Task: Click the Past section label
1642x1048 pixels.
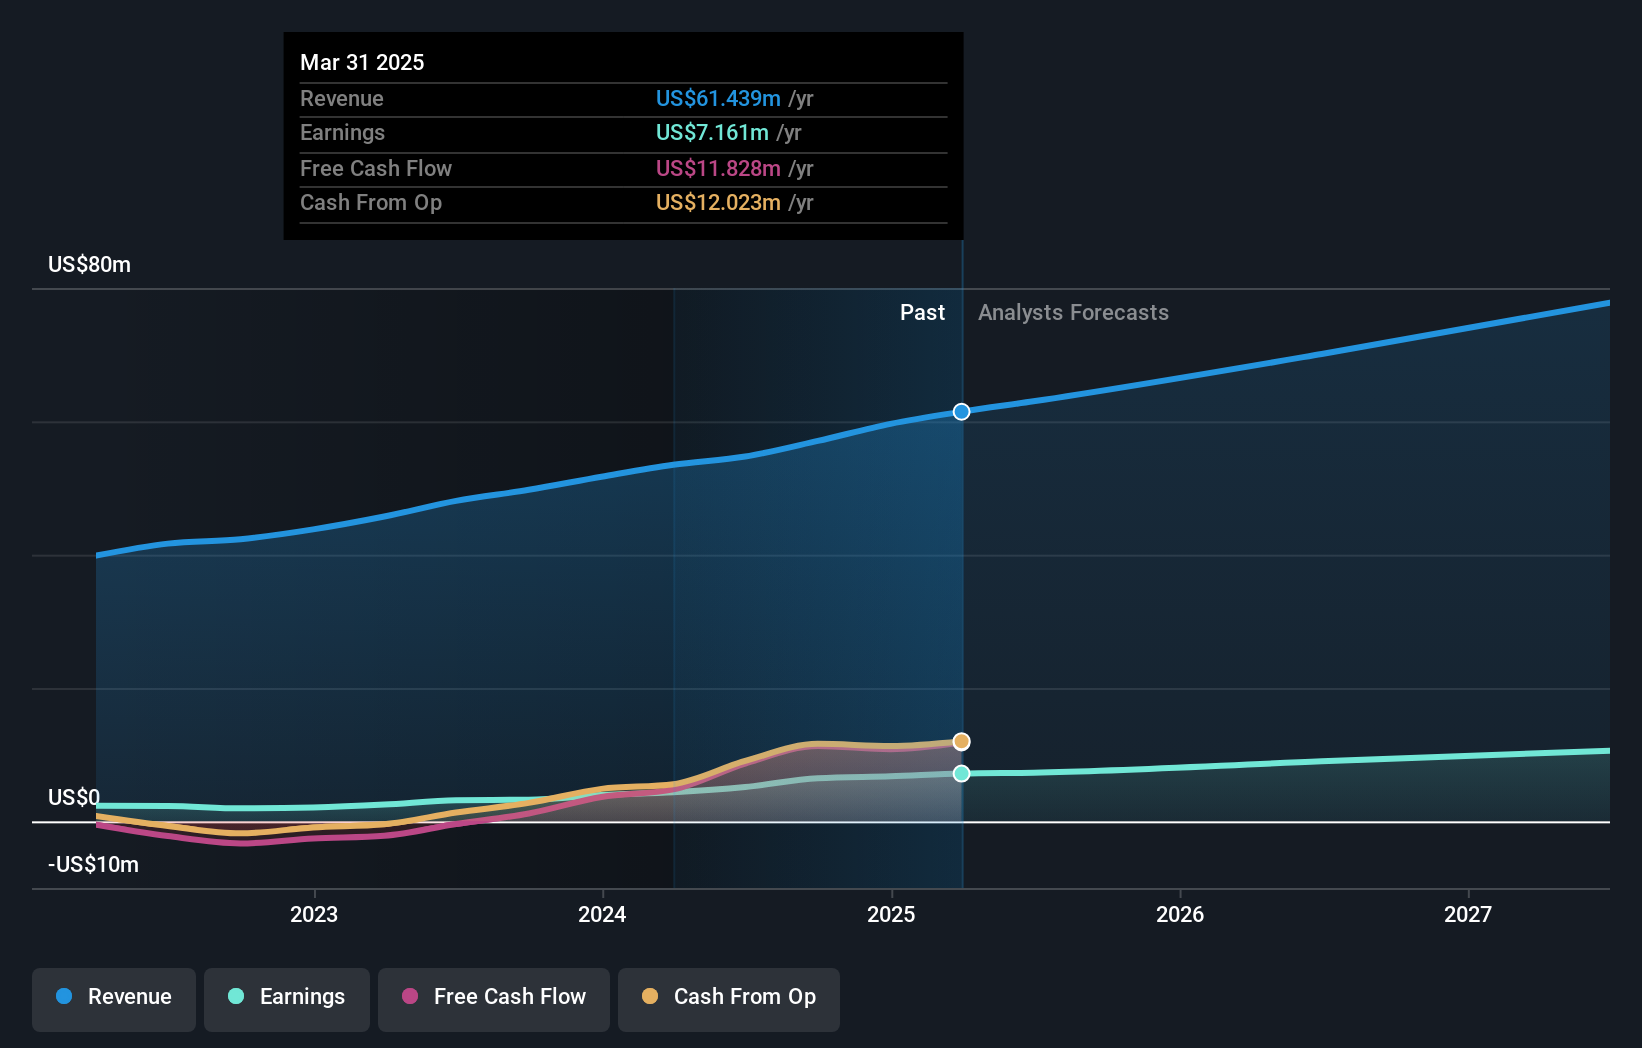Action: pos(922,312)
